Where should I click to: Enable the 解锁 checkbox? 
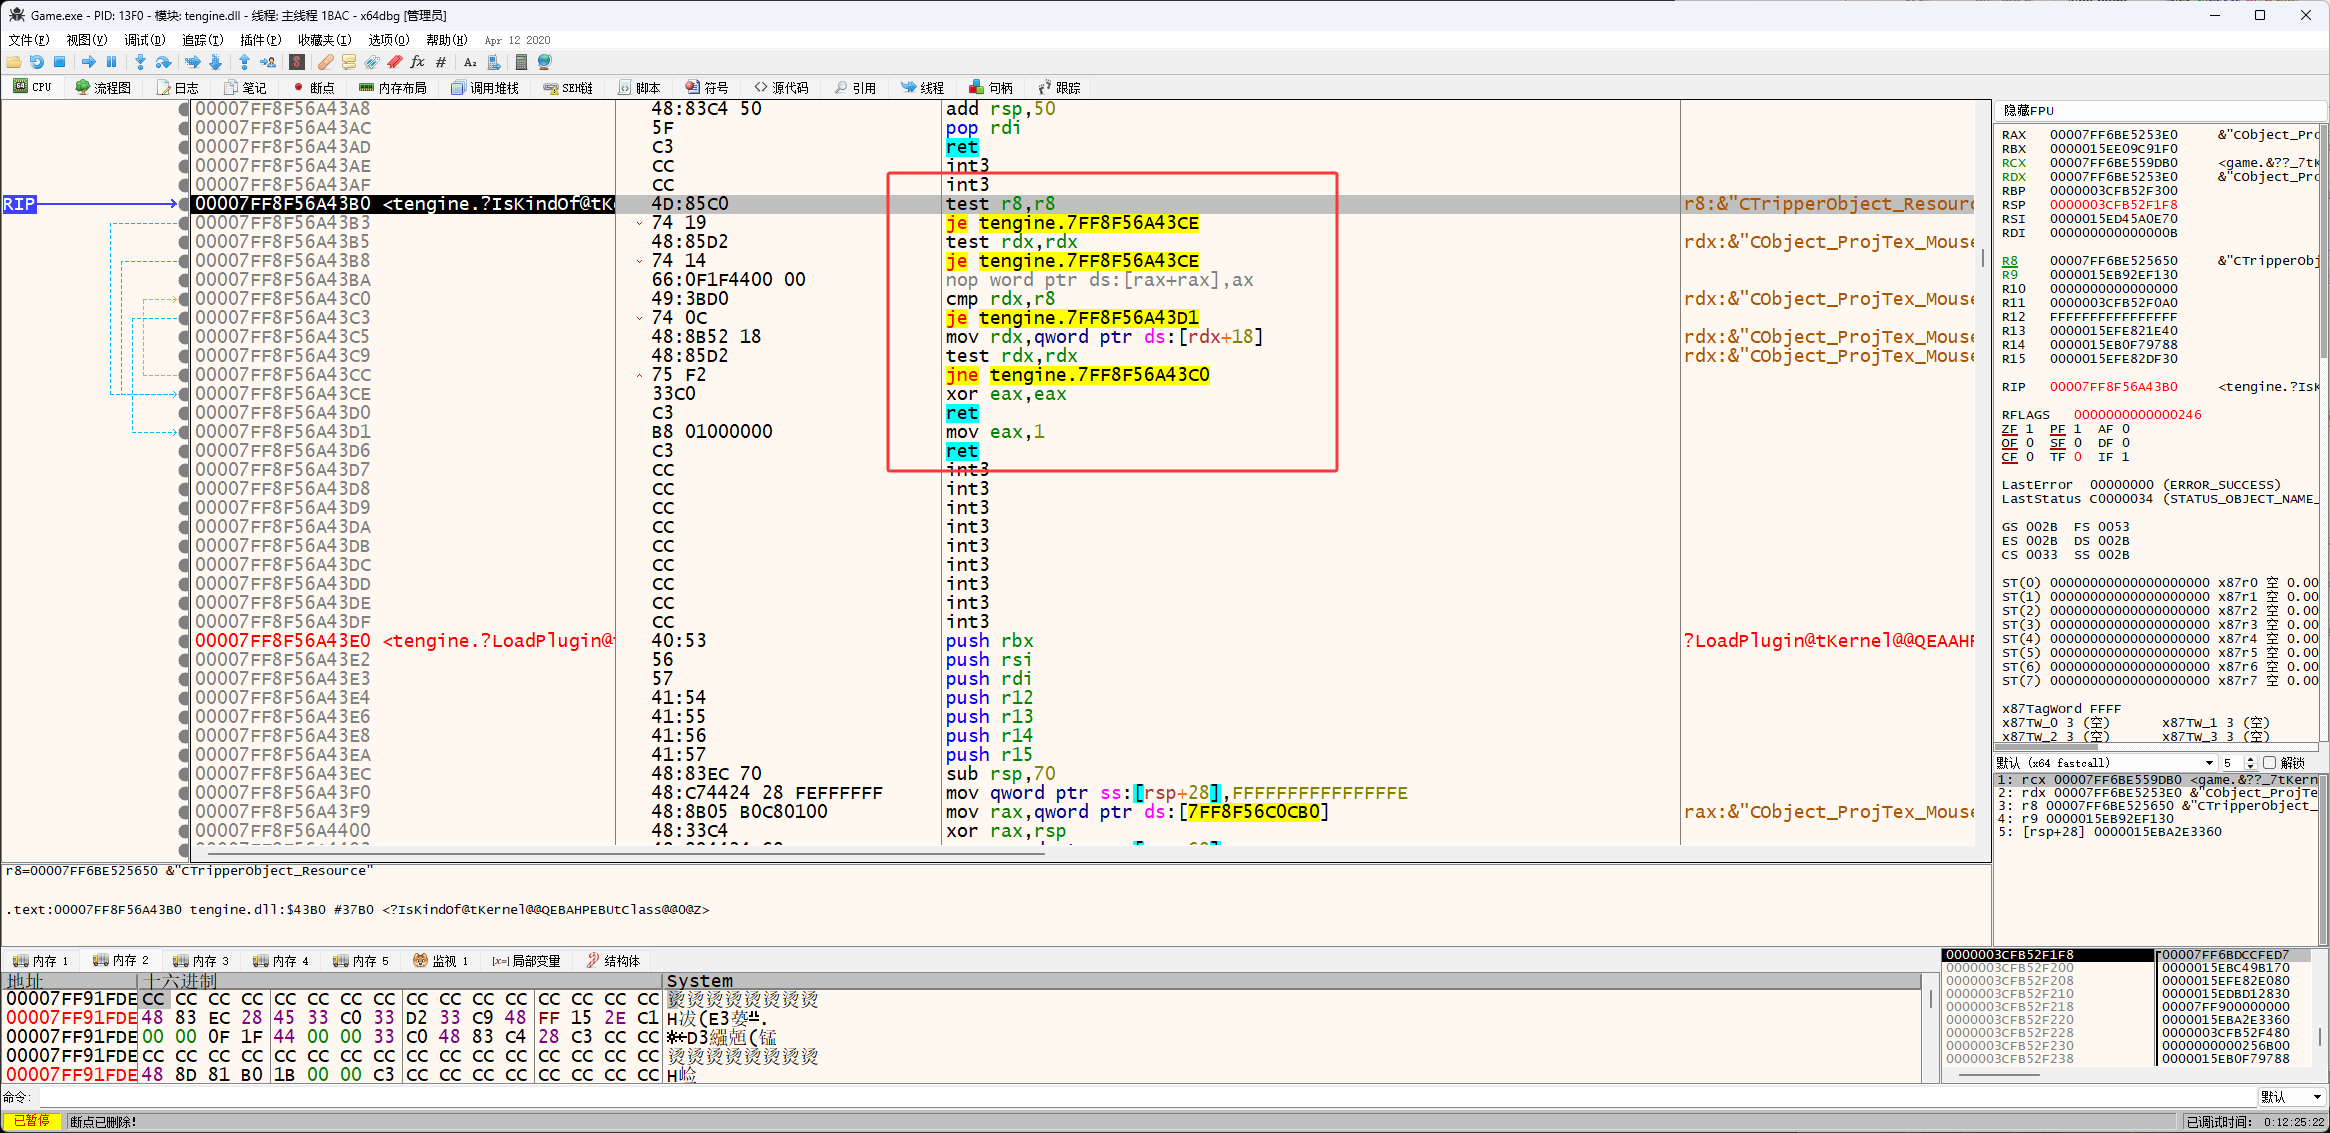2269,763
